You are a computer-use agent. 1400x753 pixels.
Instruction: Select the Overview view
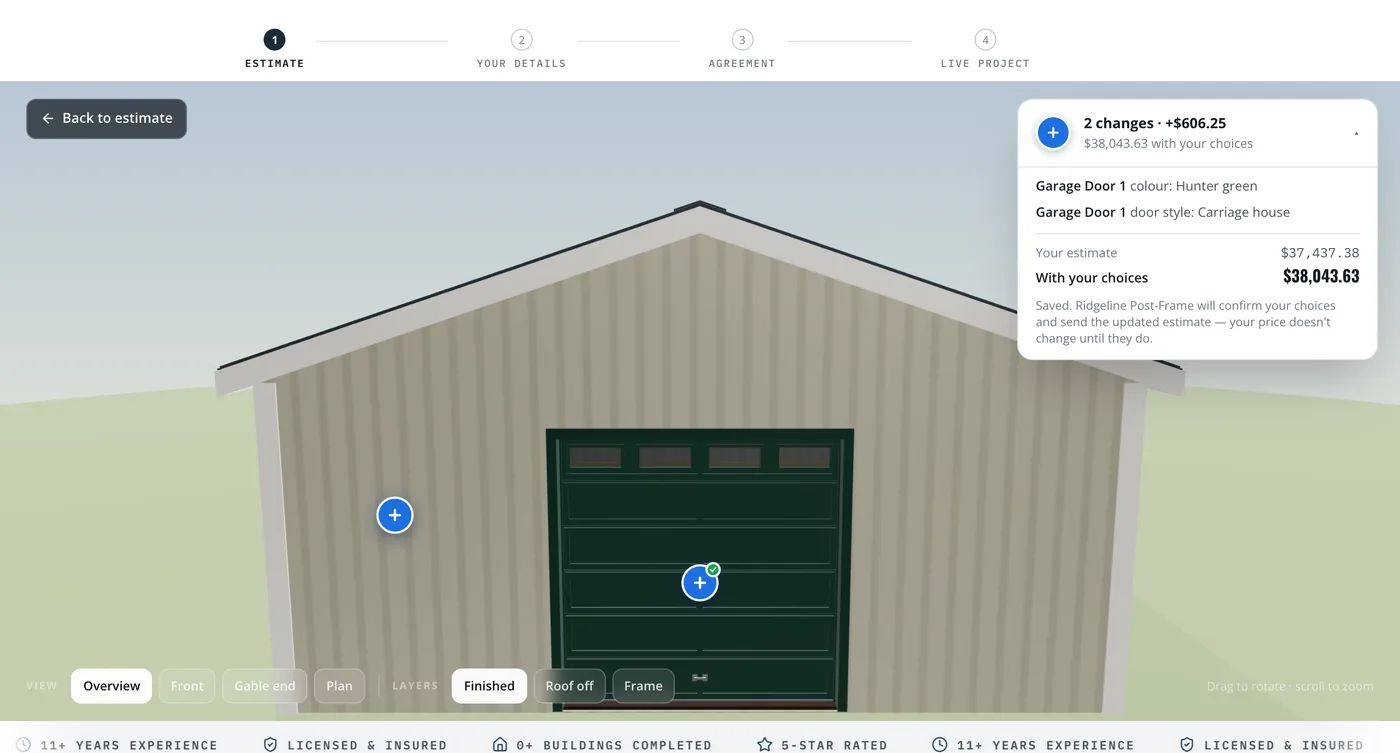point(112,686)
